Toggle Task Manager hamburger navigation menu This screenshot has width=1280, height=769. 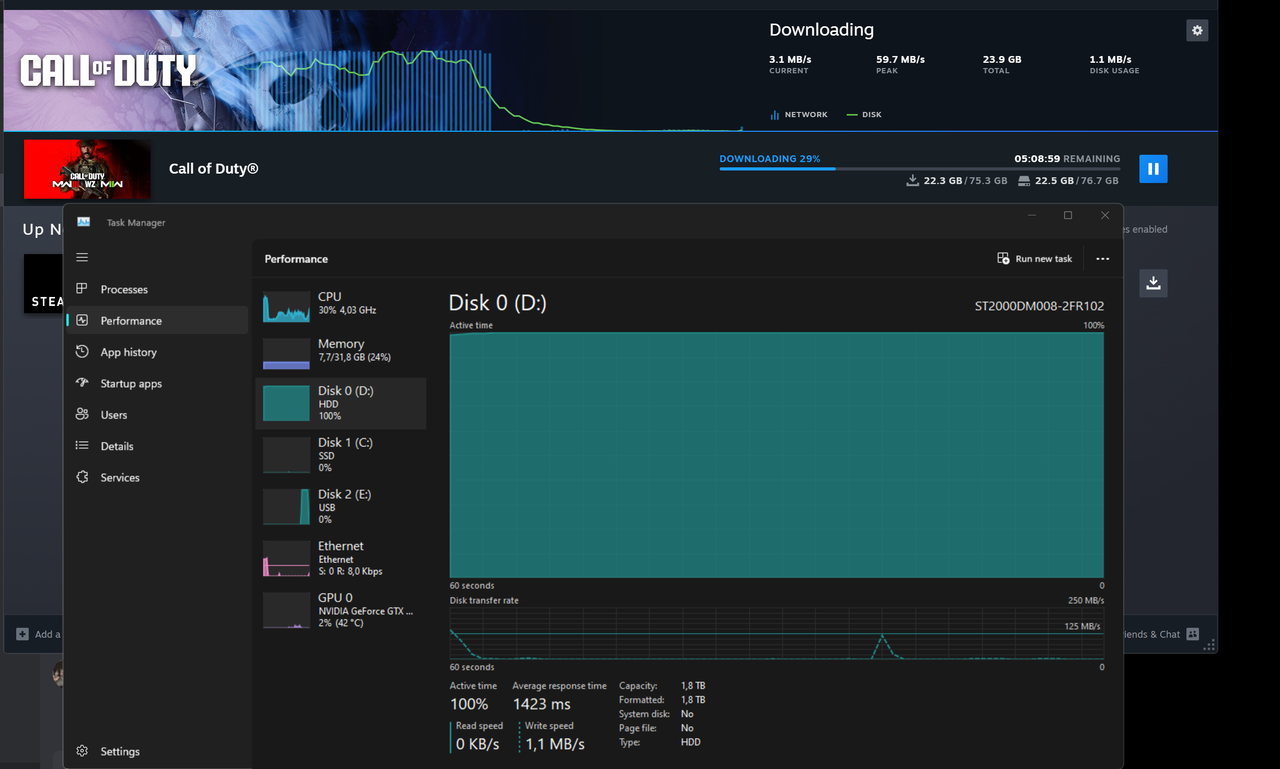[x=82, y=258]
